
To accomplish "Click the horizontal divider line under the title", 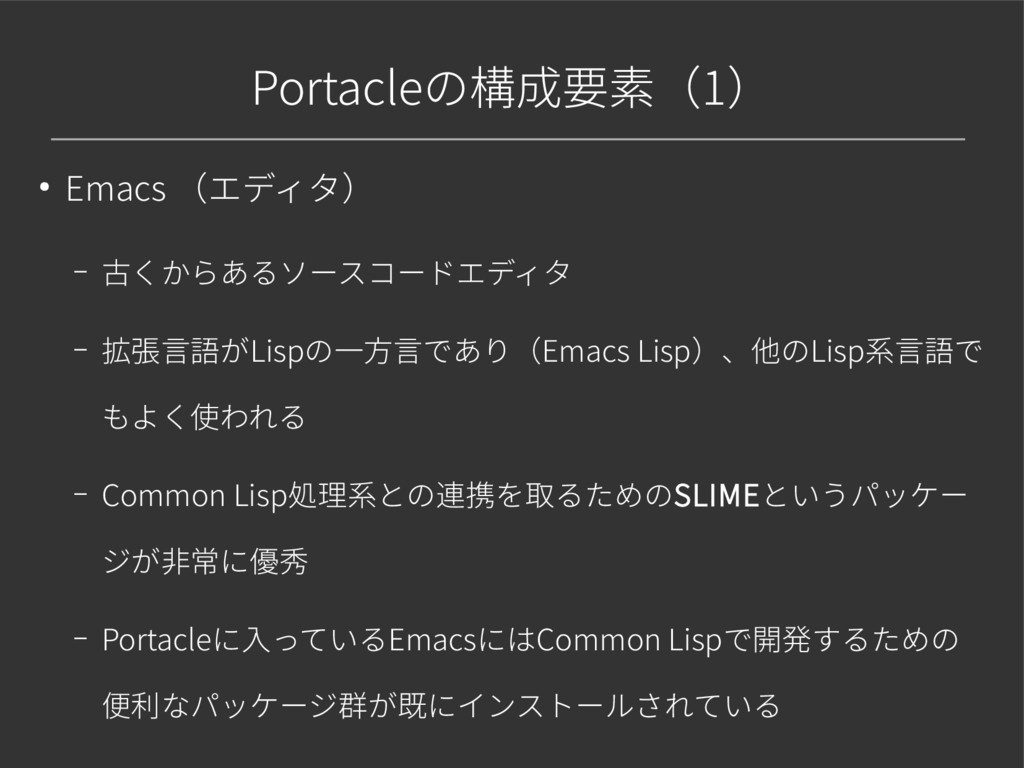I will coord(508,139).
